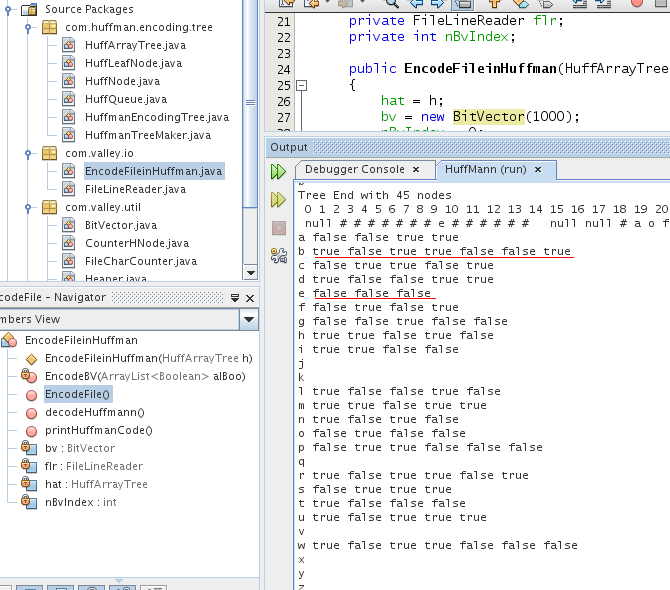Click Projects tree scrollbar down arrow
670x590 pixels.
(251, 273)
